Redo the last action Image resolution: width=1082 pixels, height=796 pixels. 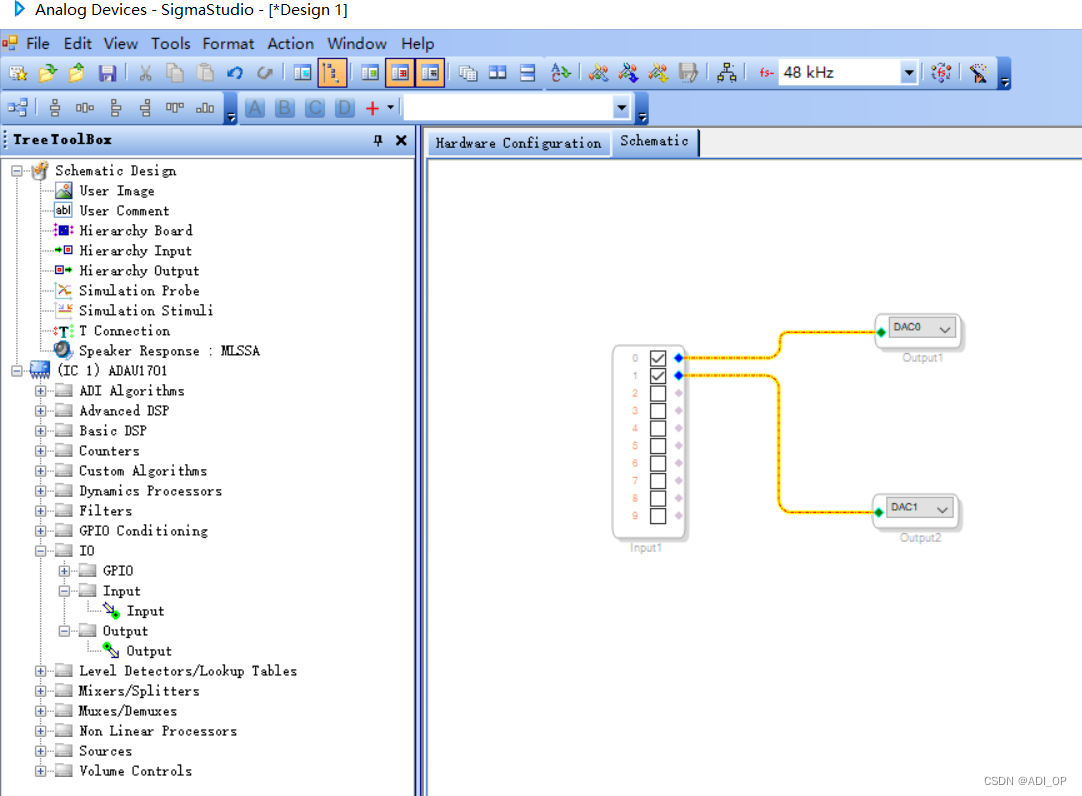click(264, 72)
